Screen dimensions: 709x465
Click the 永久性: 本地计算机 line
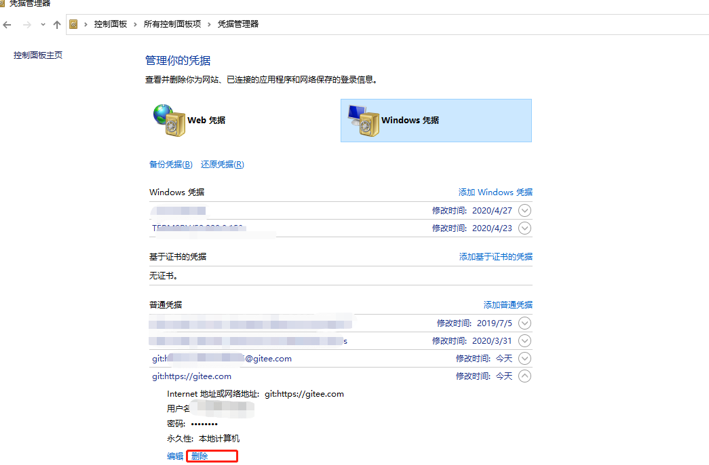203,439
